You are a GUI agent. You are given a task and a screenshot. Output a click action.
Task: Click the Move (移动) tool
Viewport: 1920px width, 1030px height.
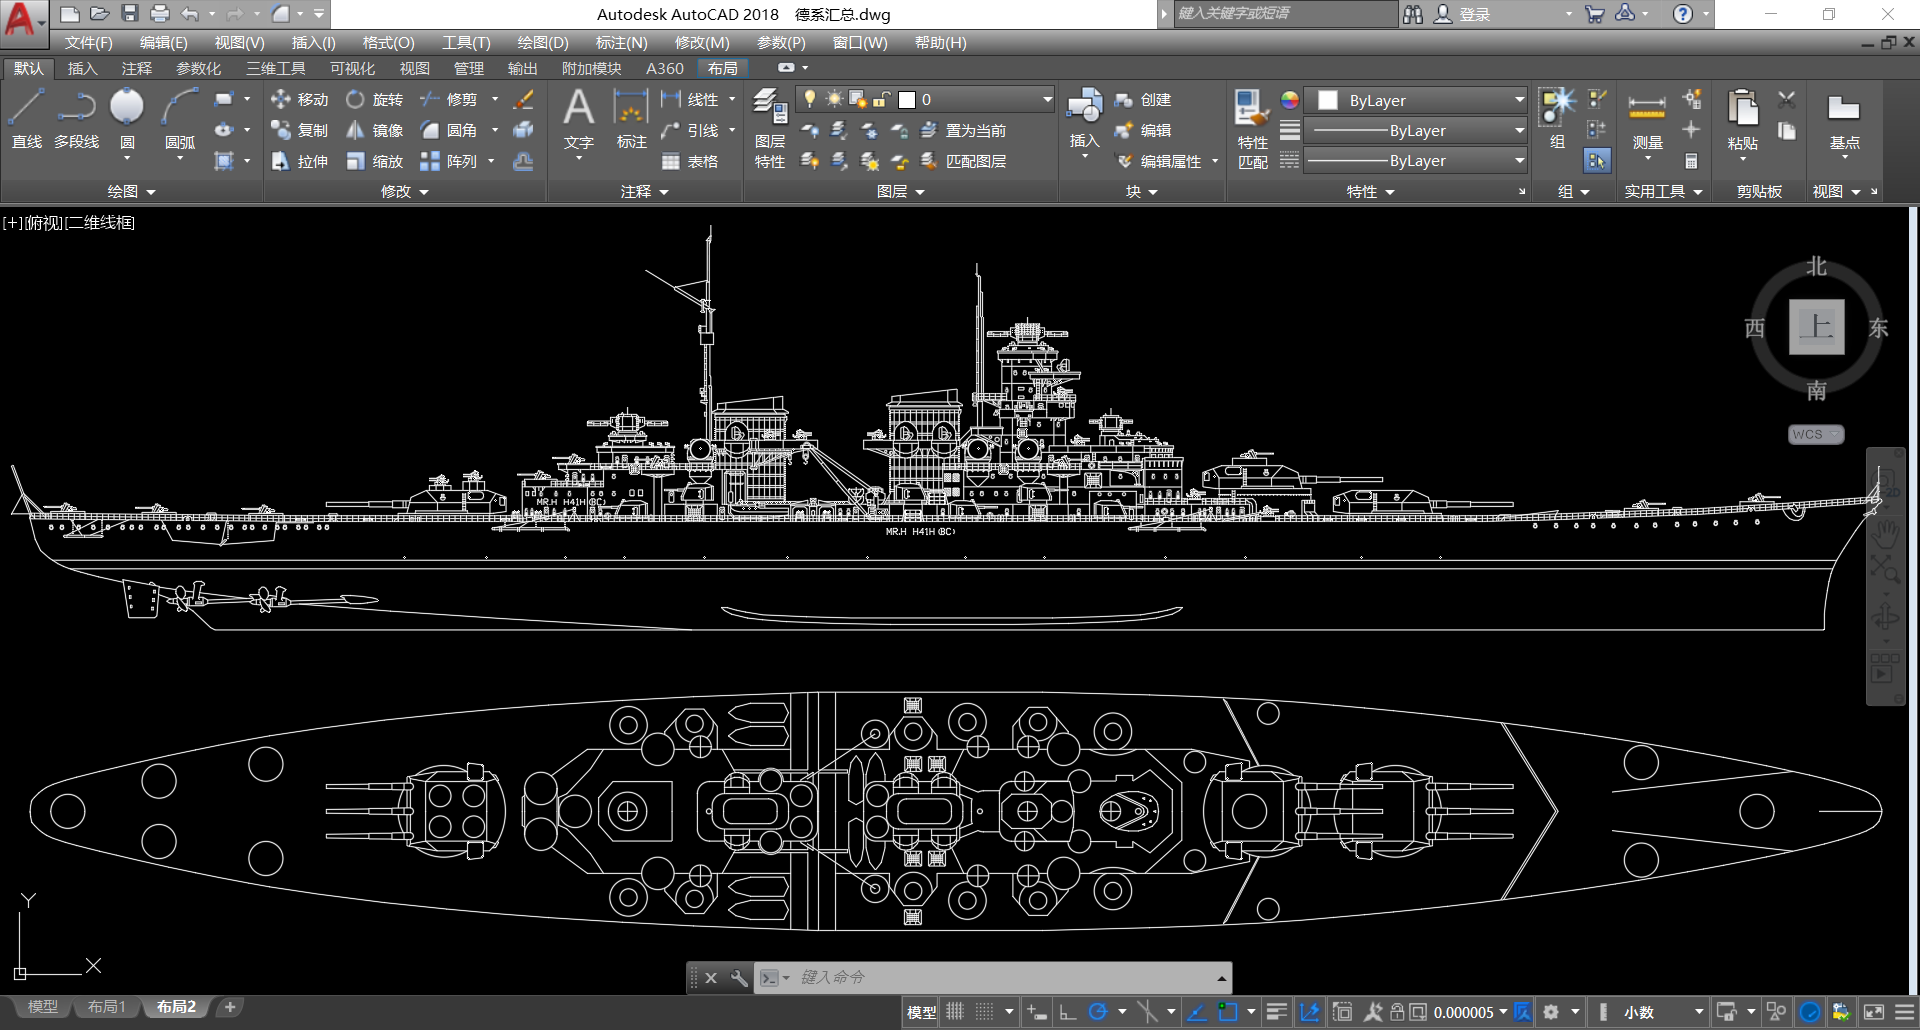(299, 100)
